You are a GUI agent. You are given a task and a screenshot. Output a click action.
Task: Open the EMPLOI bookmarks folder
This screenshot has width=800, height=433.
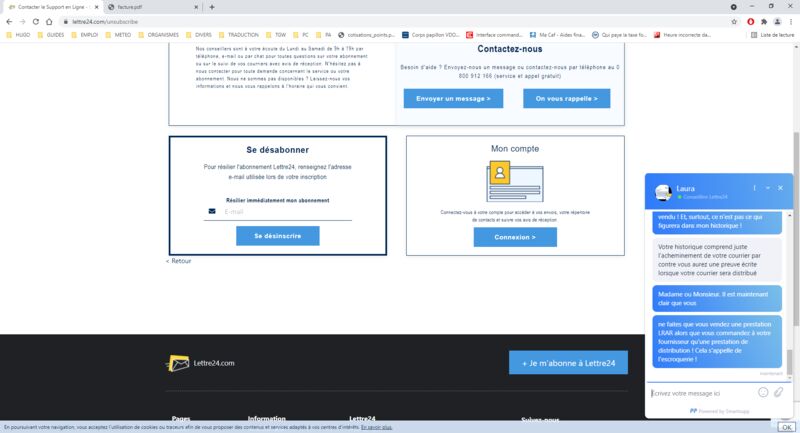(x=85, y=35)
